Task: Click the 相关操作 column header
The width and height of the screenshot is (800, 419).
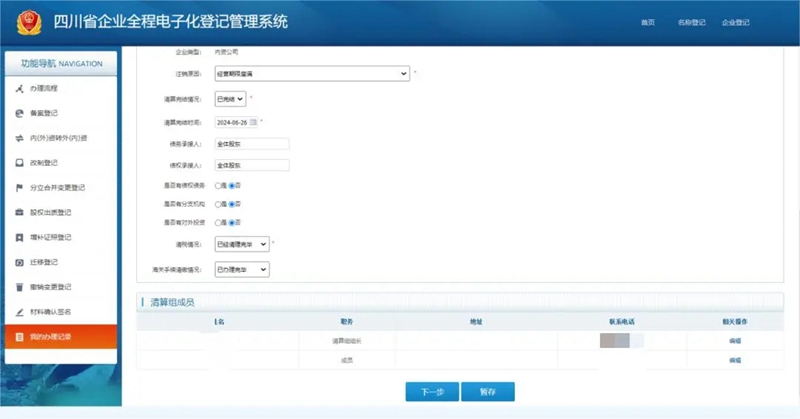Action: (735, 322)
